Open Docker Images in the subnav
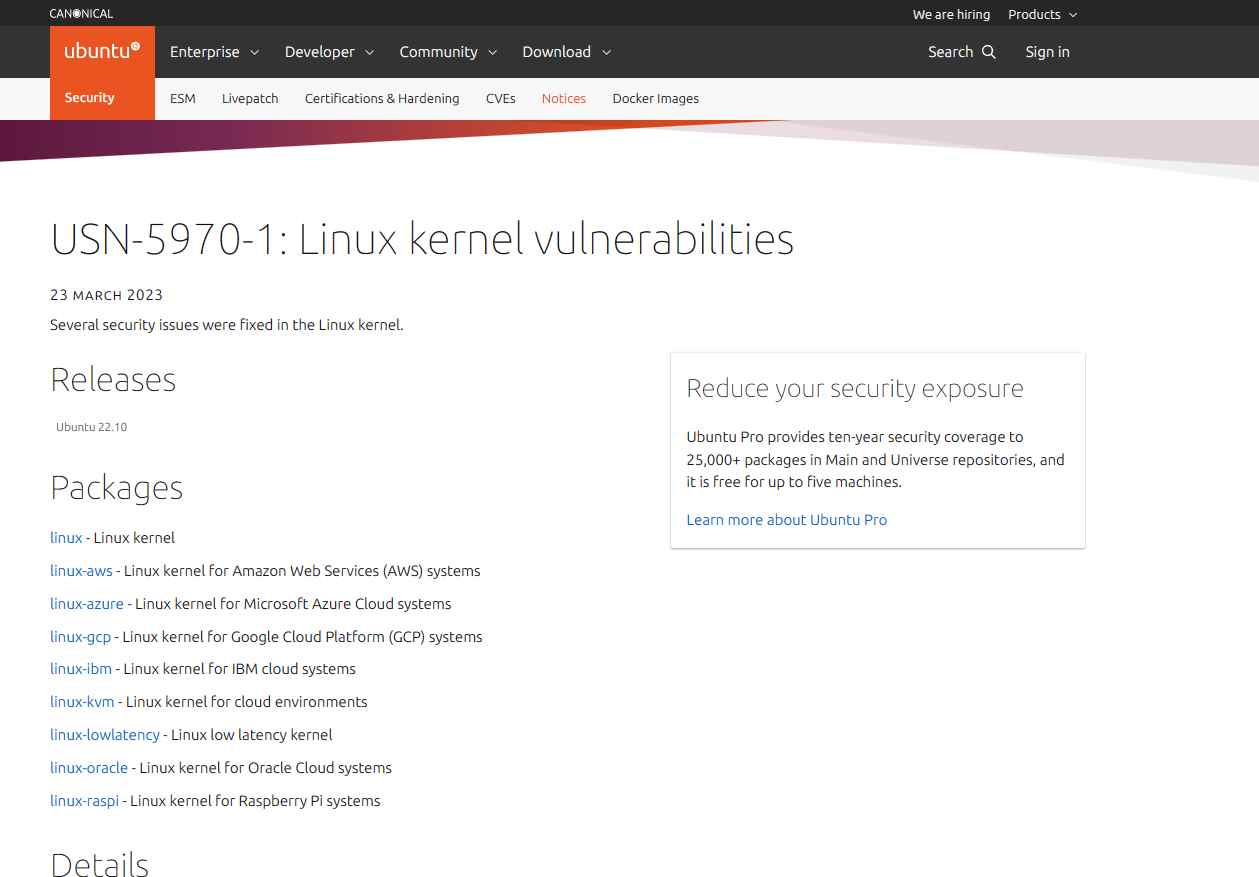Viewport: 1259px width, 877px height. tap(655, 98)
